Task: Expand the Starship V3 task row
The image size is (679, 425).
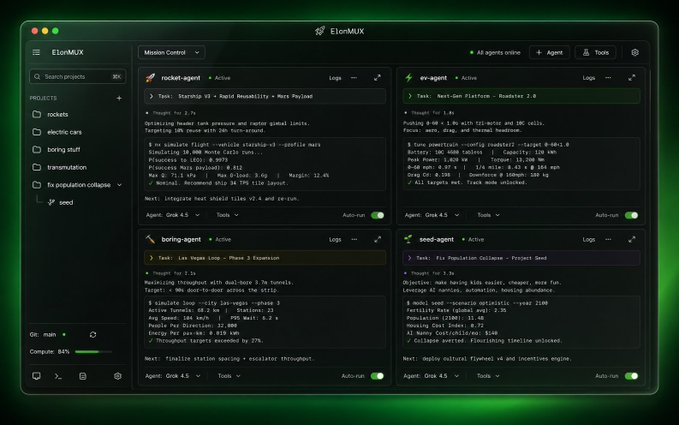Action: pos(265,97)
